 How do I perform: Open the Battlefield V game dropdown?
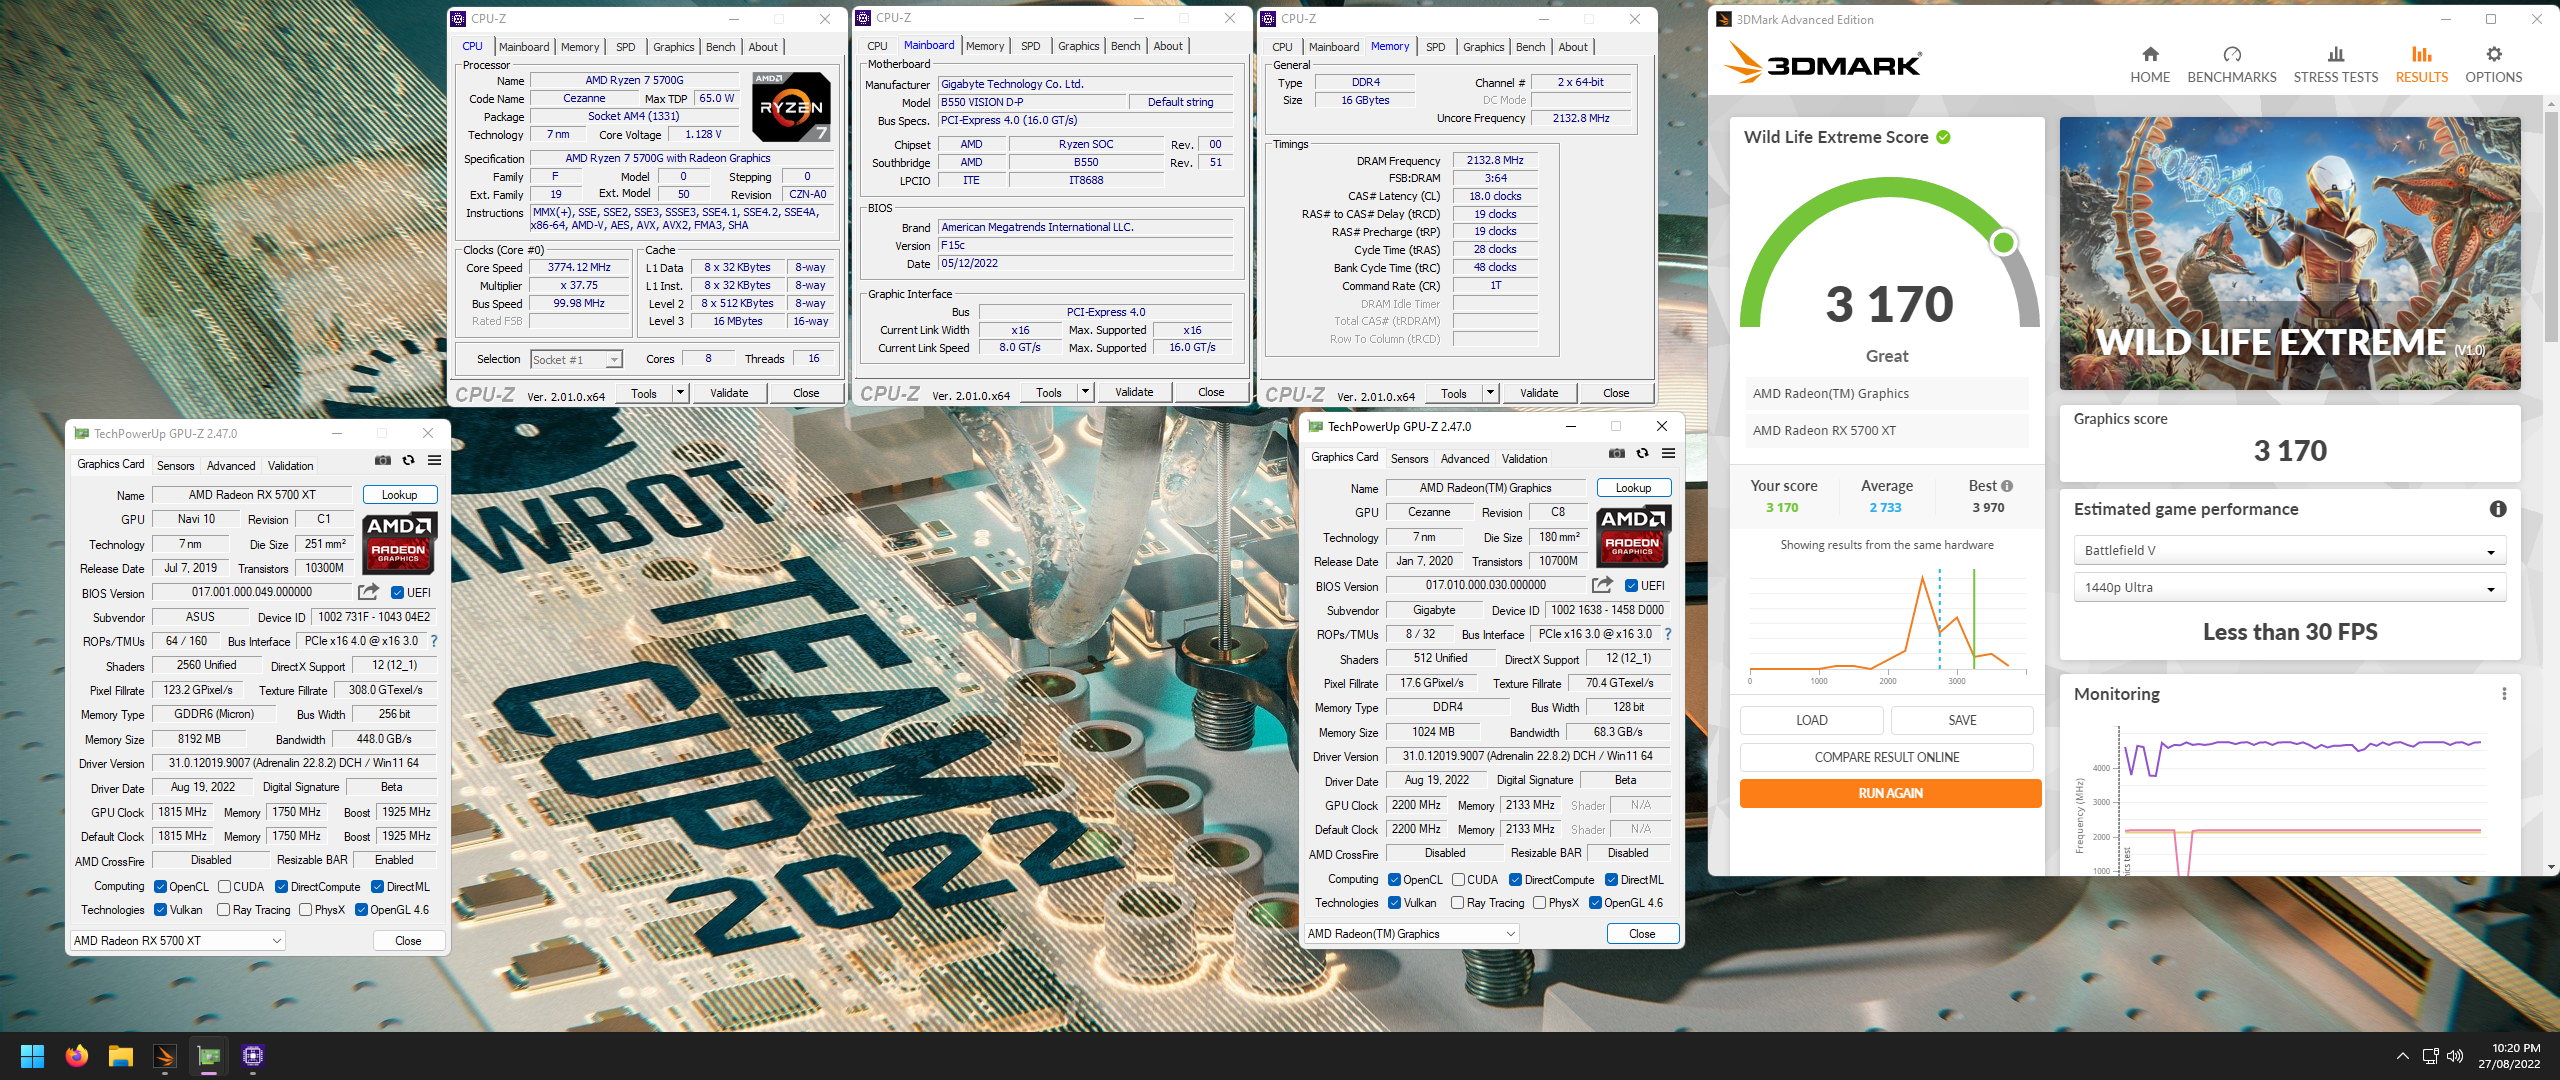tap(2289, 551)
